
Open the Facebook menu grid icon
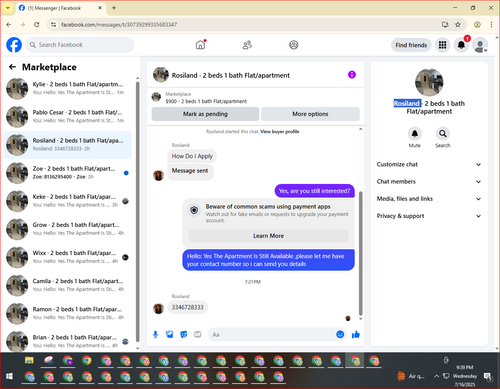click(442, 45)
